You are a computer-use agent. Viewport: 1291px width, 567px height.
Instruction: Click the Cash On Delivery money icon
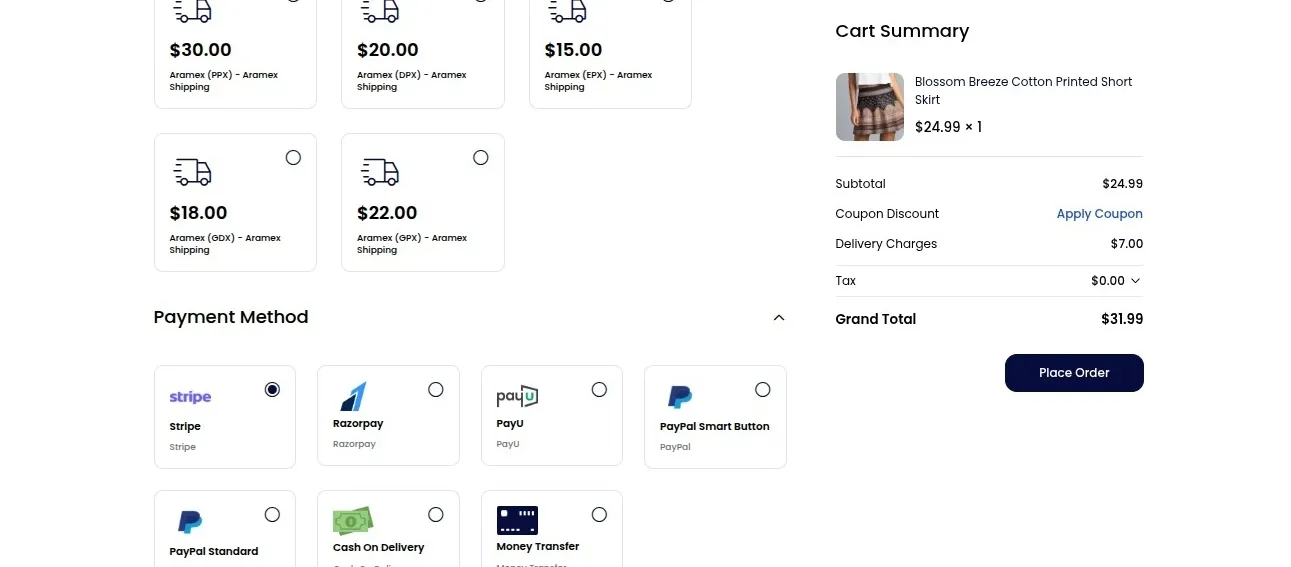pos(353,521)
